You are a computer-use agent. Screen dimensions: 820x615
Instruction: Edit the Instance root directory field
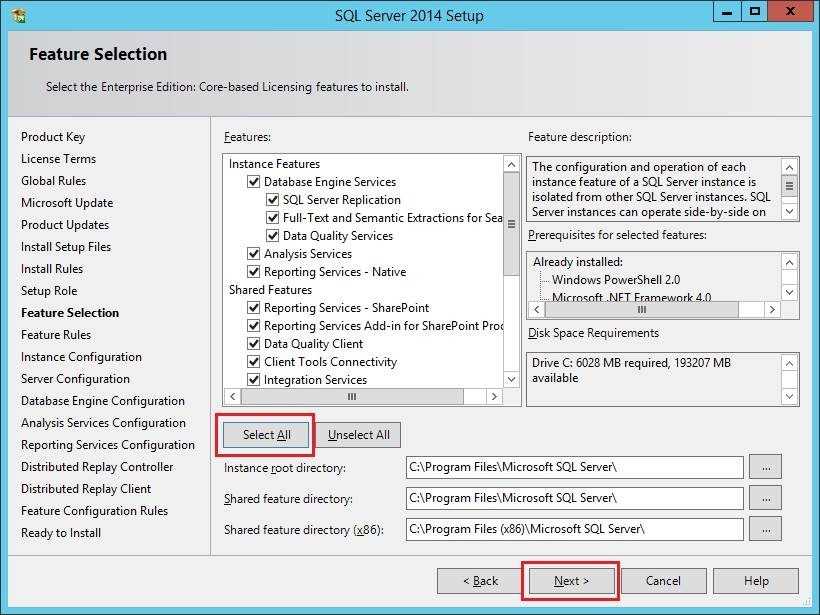click(x=574, y=467)
